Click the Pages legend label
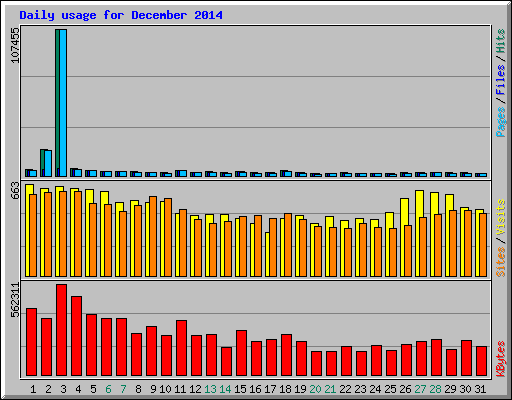 point(501,122)
